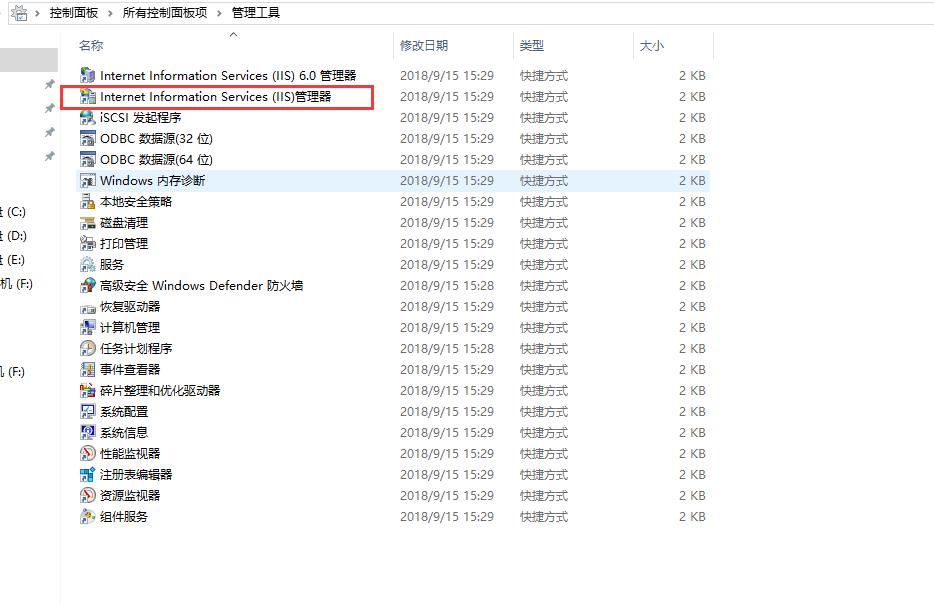Select the 恢复驱动器 icon

coord(88,307)
